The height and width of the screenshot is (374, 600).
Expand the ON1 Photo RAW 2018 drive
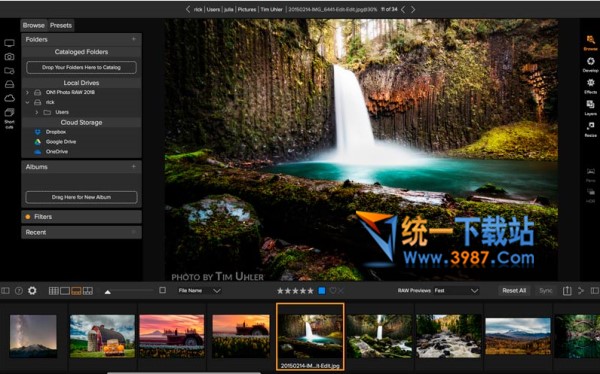[27, 92]
